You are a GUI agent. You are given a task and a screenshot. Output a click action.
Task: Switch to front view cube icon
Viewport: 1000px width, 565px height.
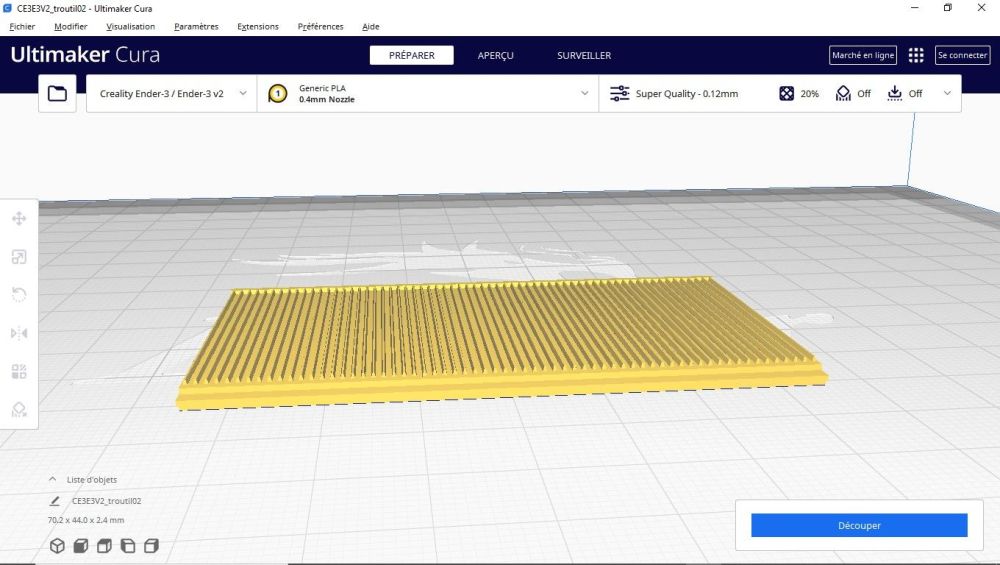tap(81, 546)
